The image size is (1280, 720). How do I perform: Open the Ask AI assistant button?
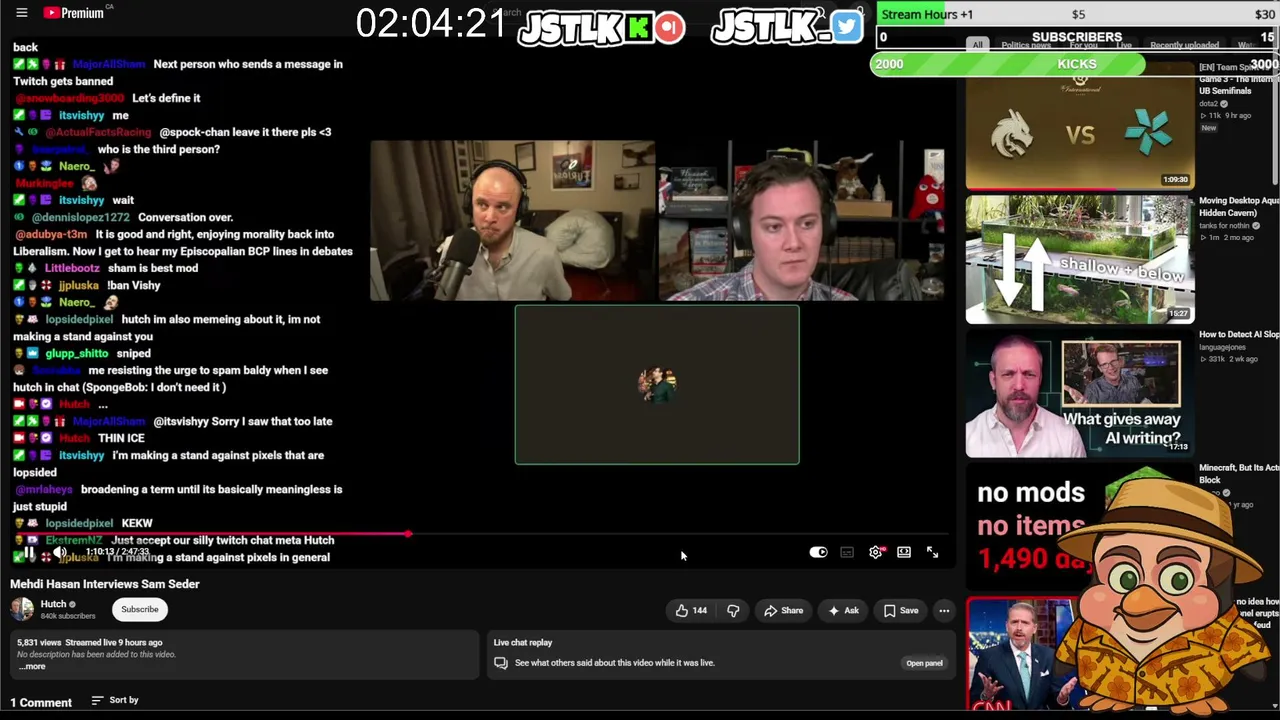[843, 610]
